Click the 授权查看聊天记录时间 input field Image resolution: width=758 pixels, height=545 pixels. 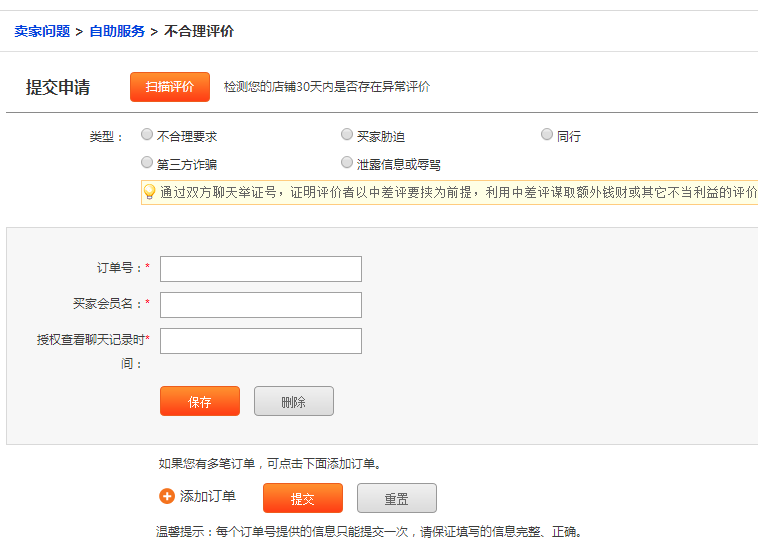(x=261, y=341)
